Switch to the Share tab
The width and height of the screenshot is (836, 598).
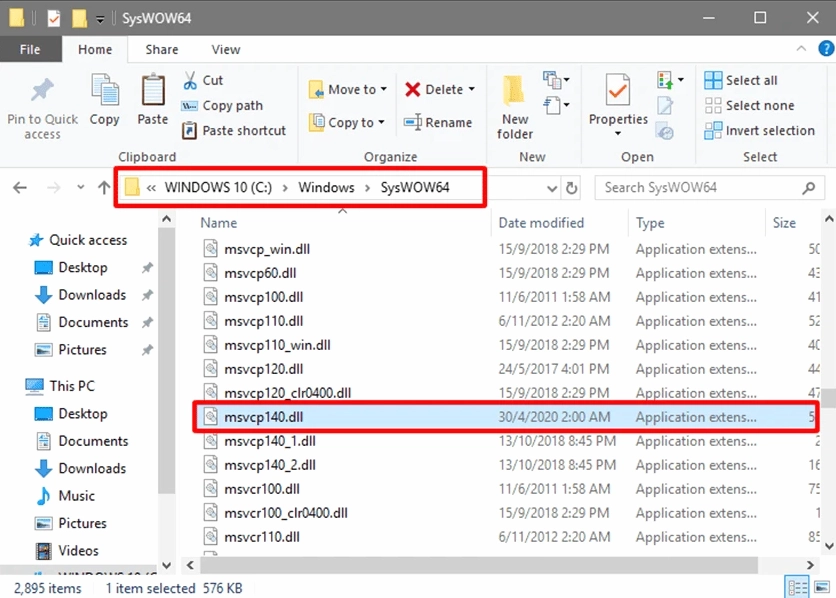(x=162, y=50)
